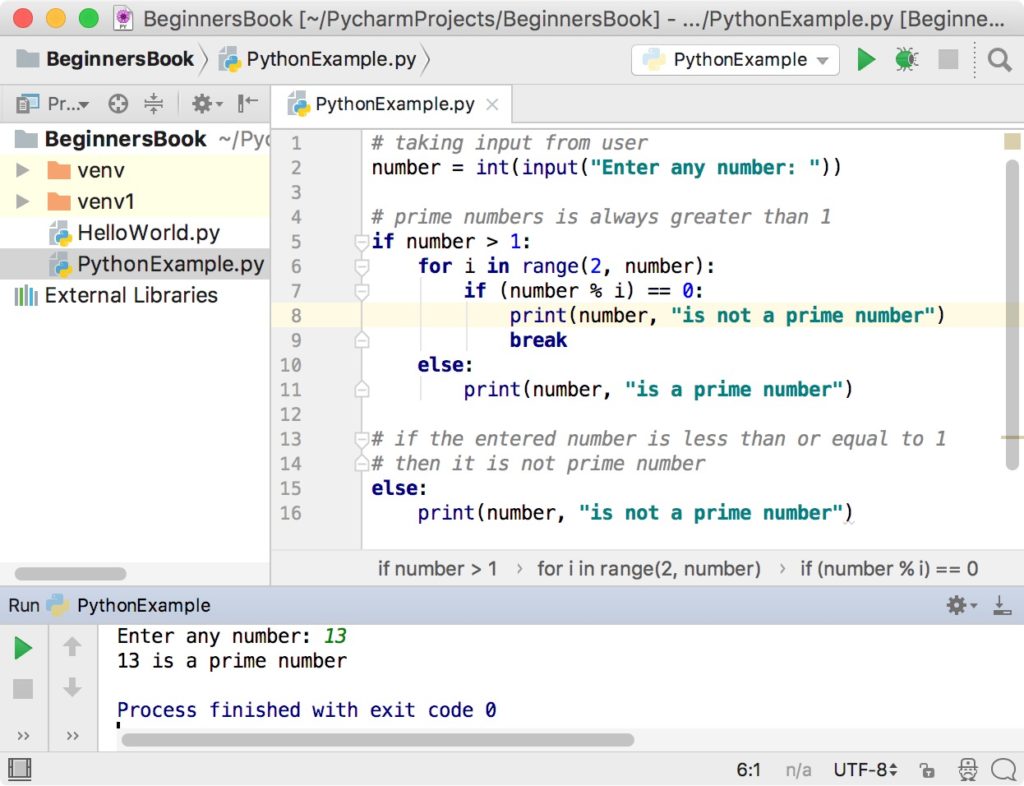Expand more actions in Run panel's second column
This screenshot has height=786, width=1024.
(x=72, y=736)
